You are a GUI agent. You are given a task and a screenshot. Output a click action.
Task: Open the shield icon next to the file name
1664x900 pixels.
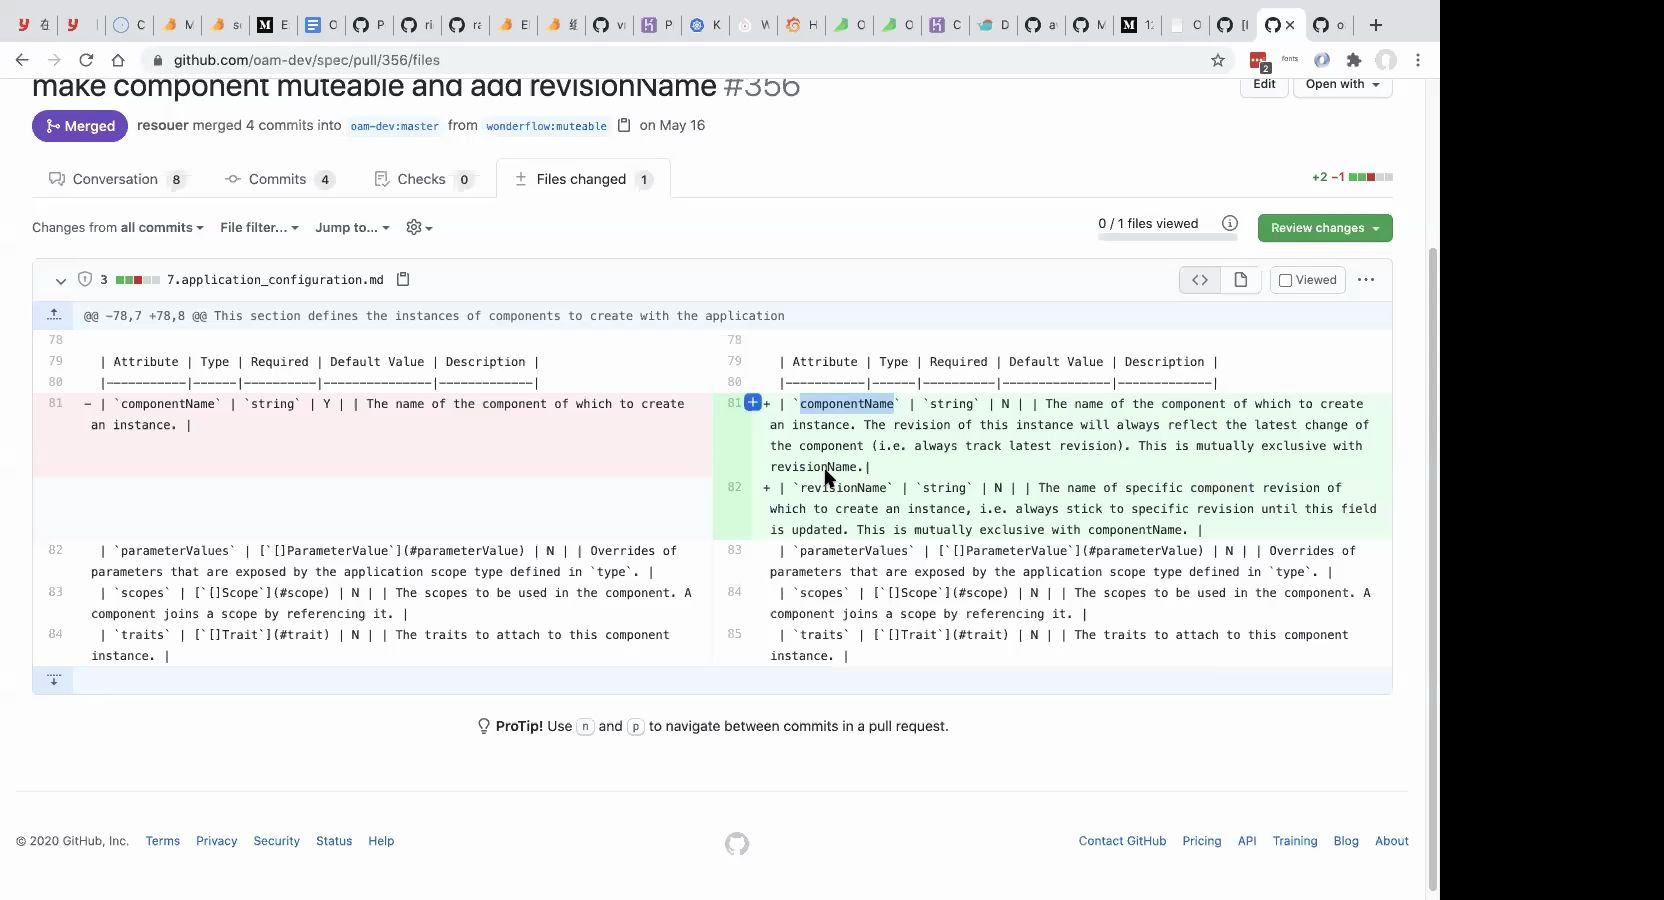coord(85,280)
